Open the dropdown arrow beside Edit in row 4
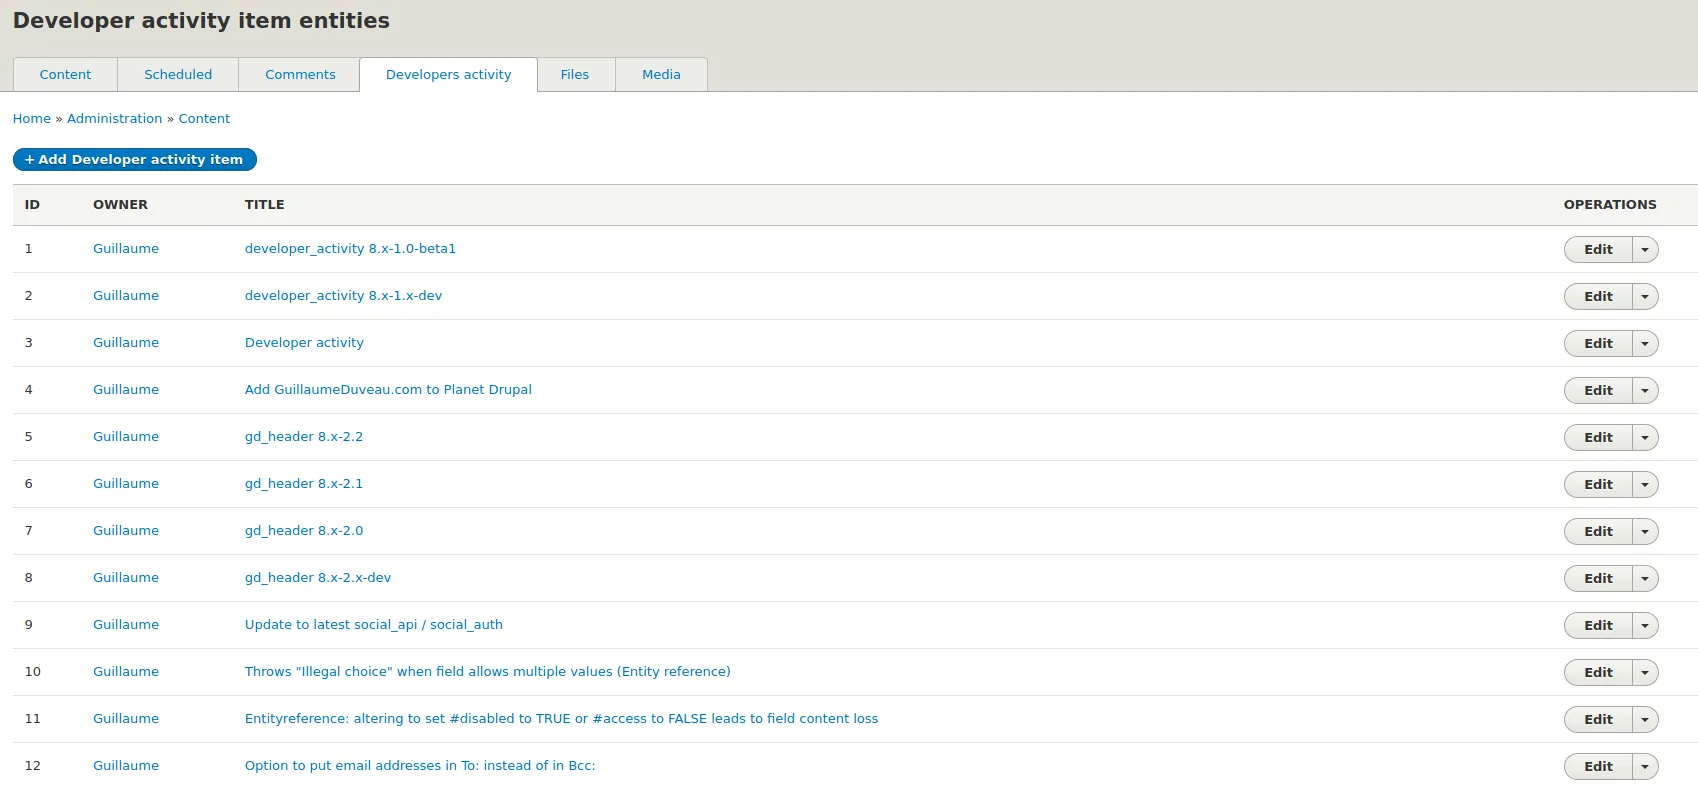Screen dimensions: 1698x788 click(1644, 391)
